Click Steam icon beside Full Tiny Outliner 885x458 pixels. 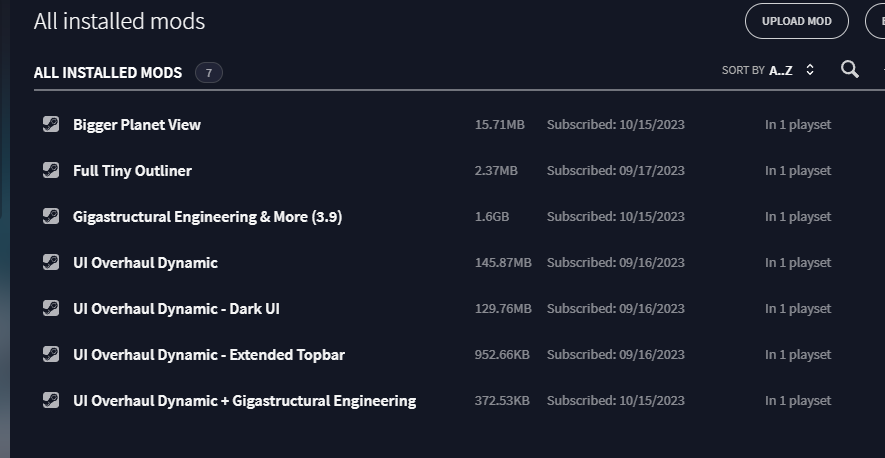[51, 170]
